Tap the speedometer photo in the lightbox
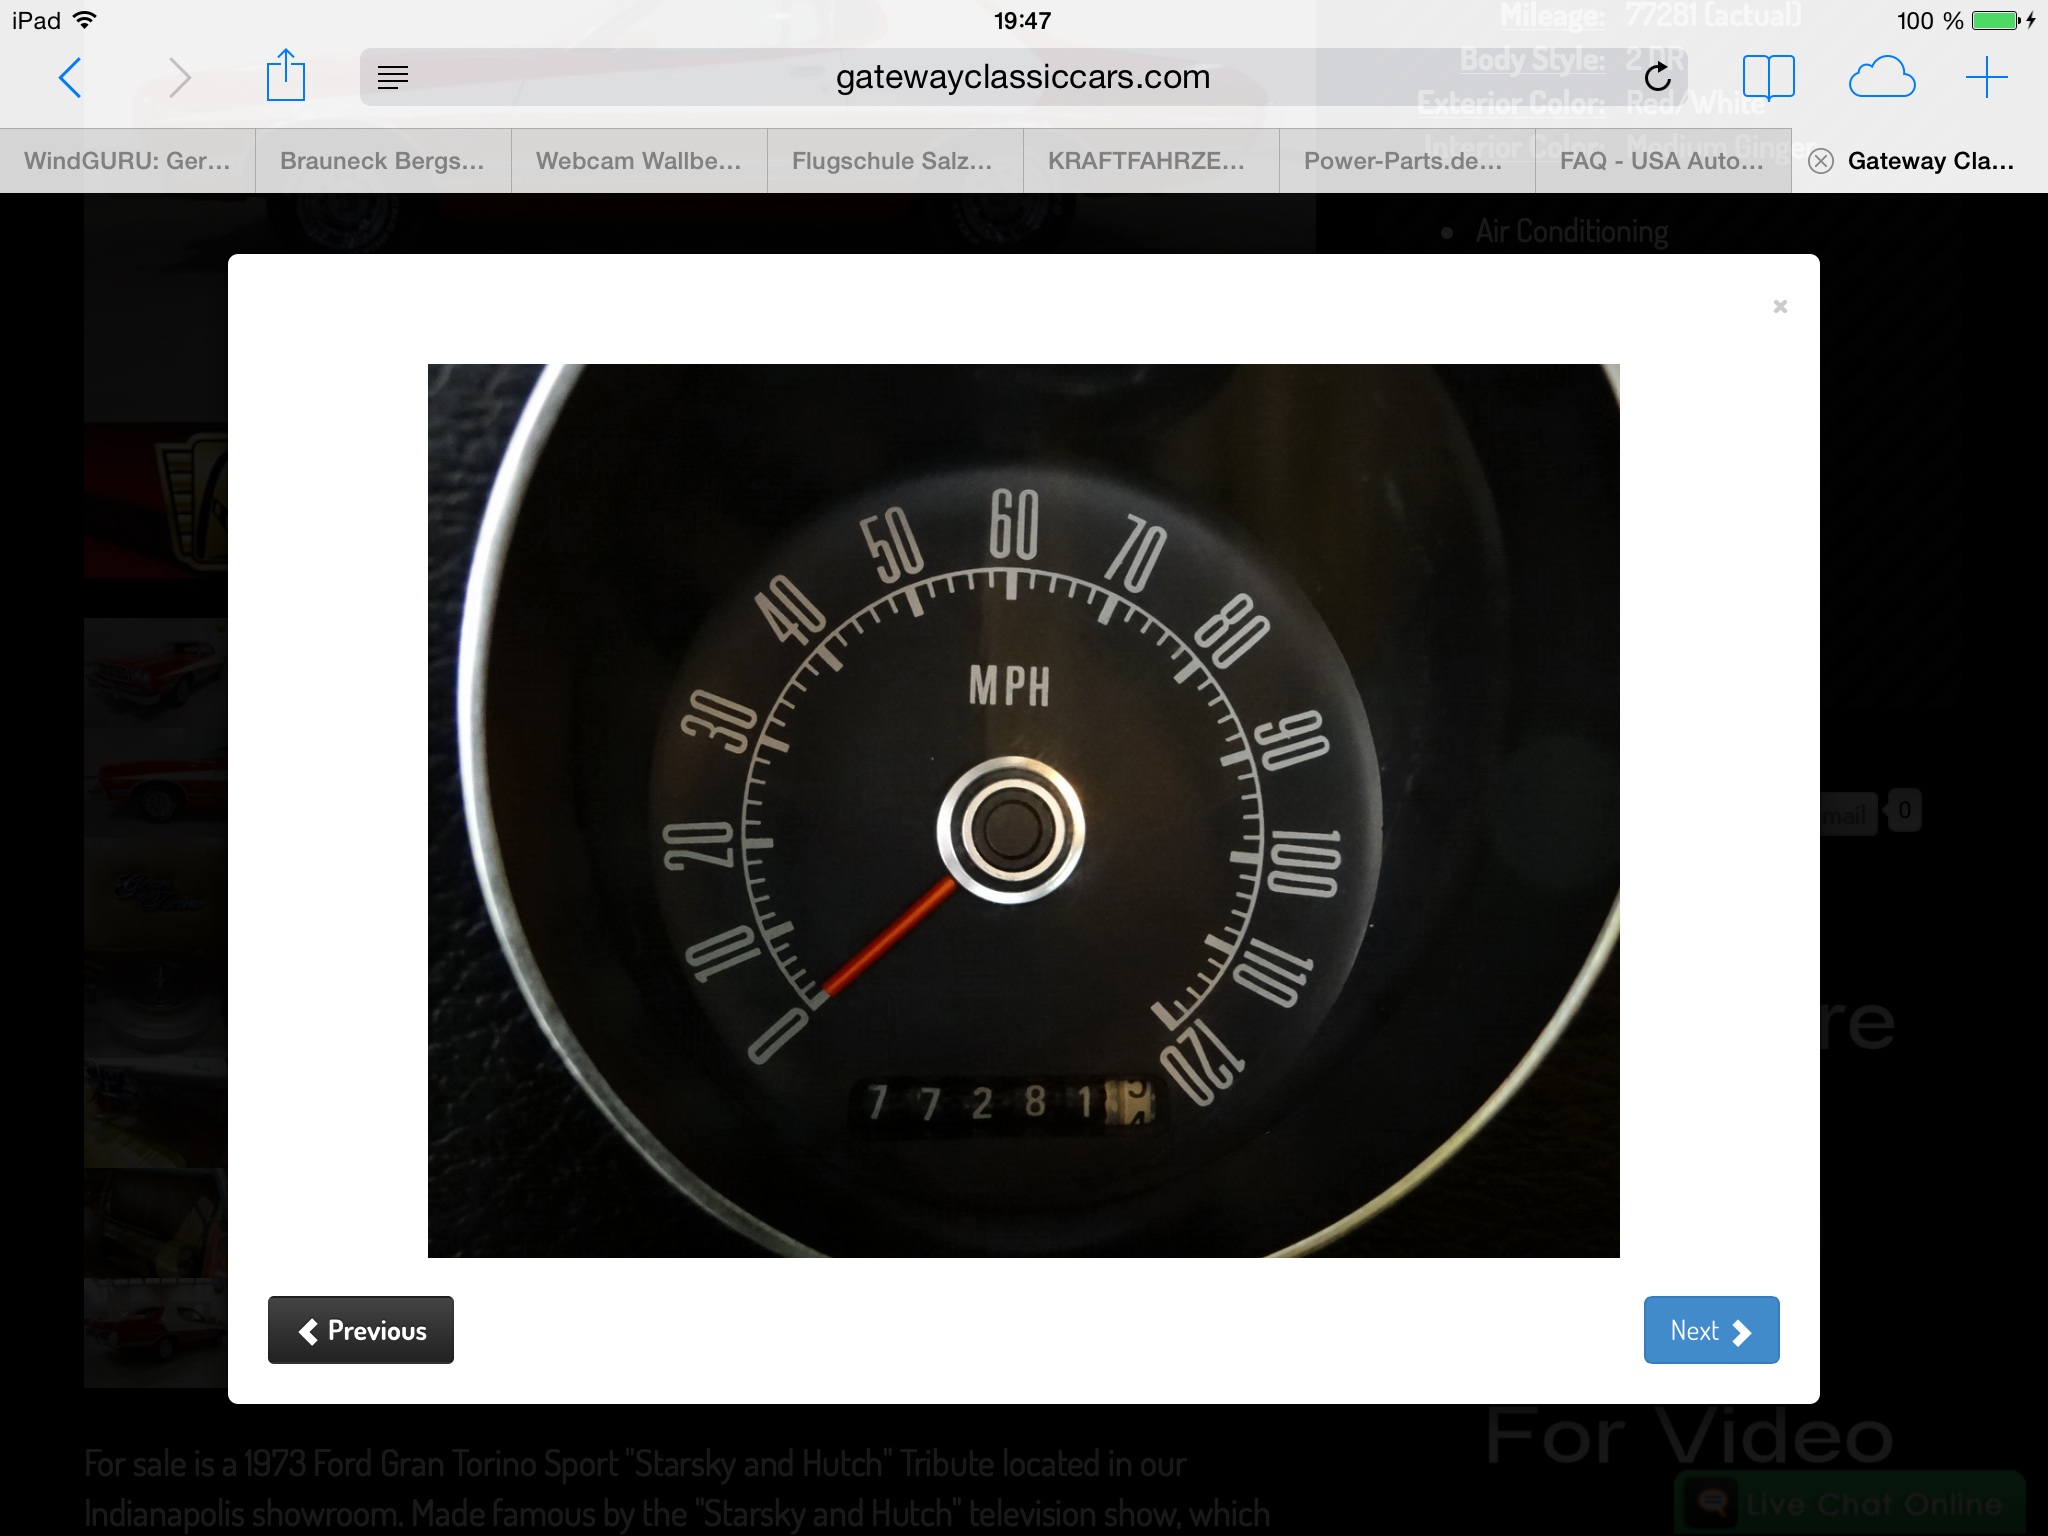 [1023, 810]
